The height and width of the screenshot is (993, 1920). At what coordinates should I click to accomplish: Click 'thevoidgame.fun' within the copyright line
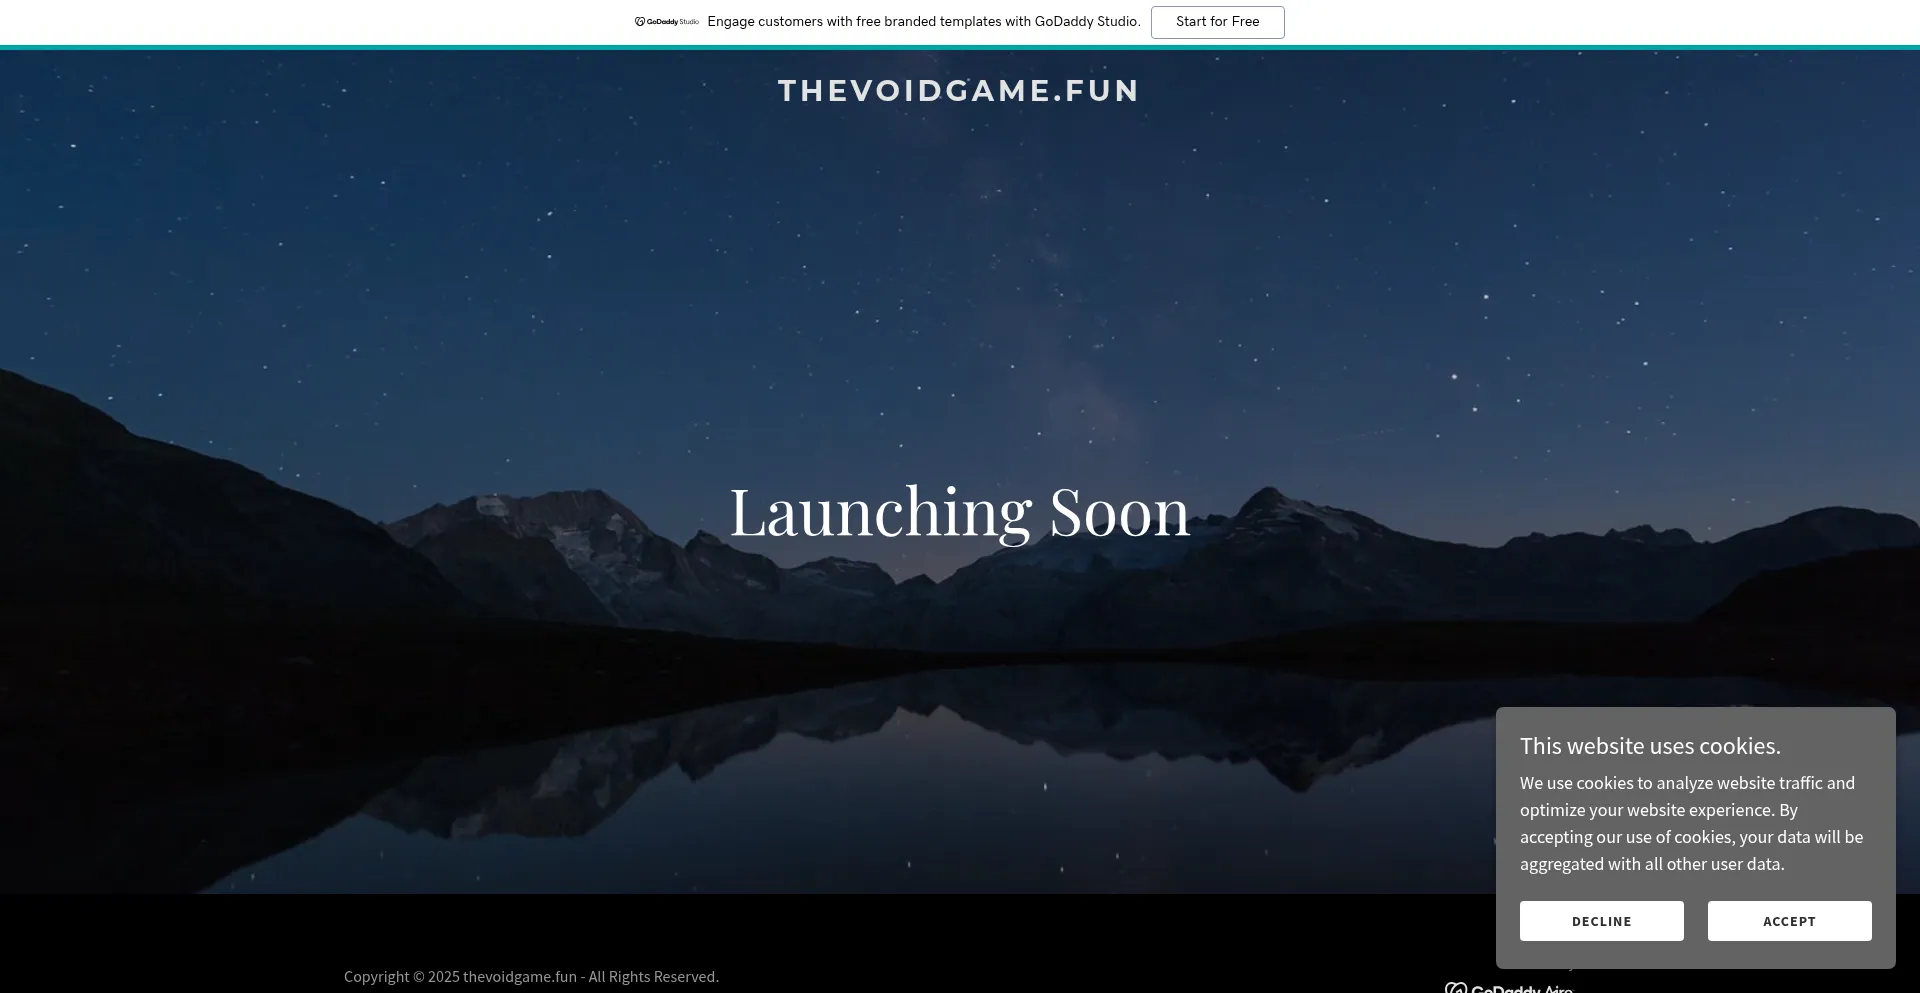(519, 976)
